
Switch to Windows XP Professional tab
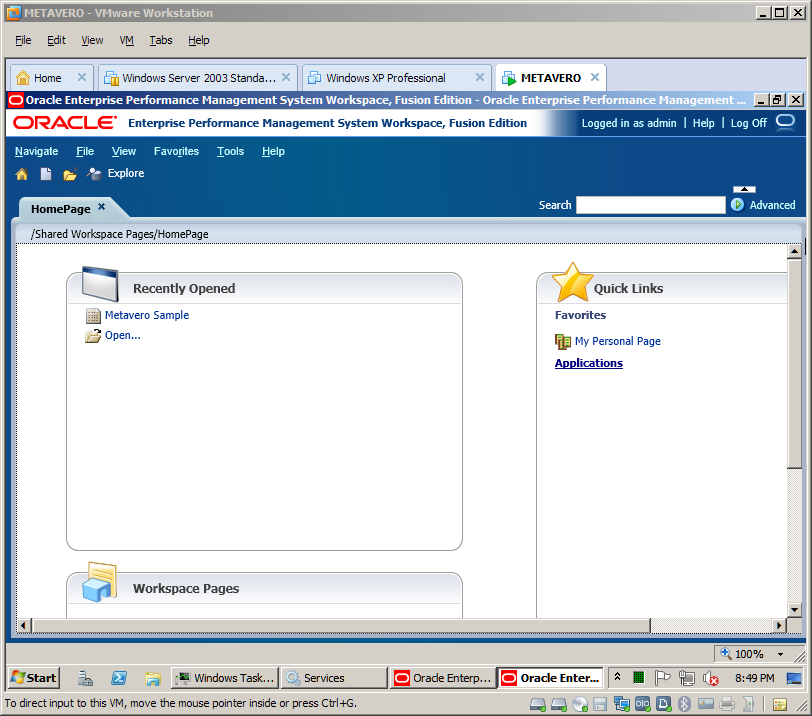point(397,78)
